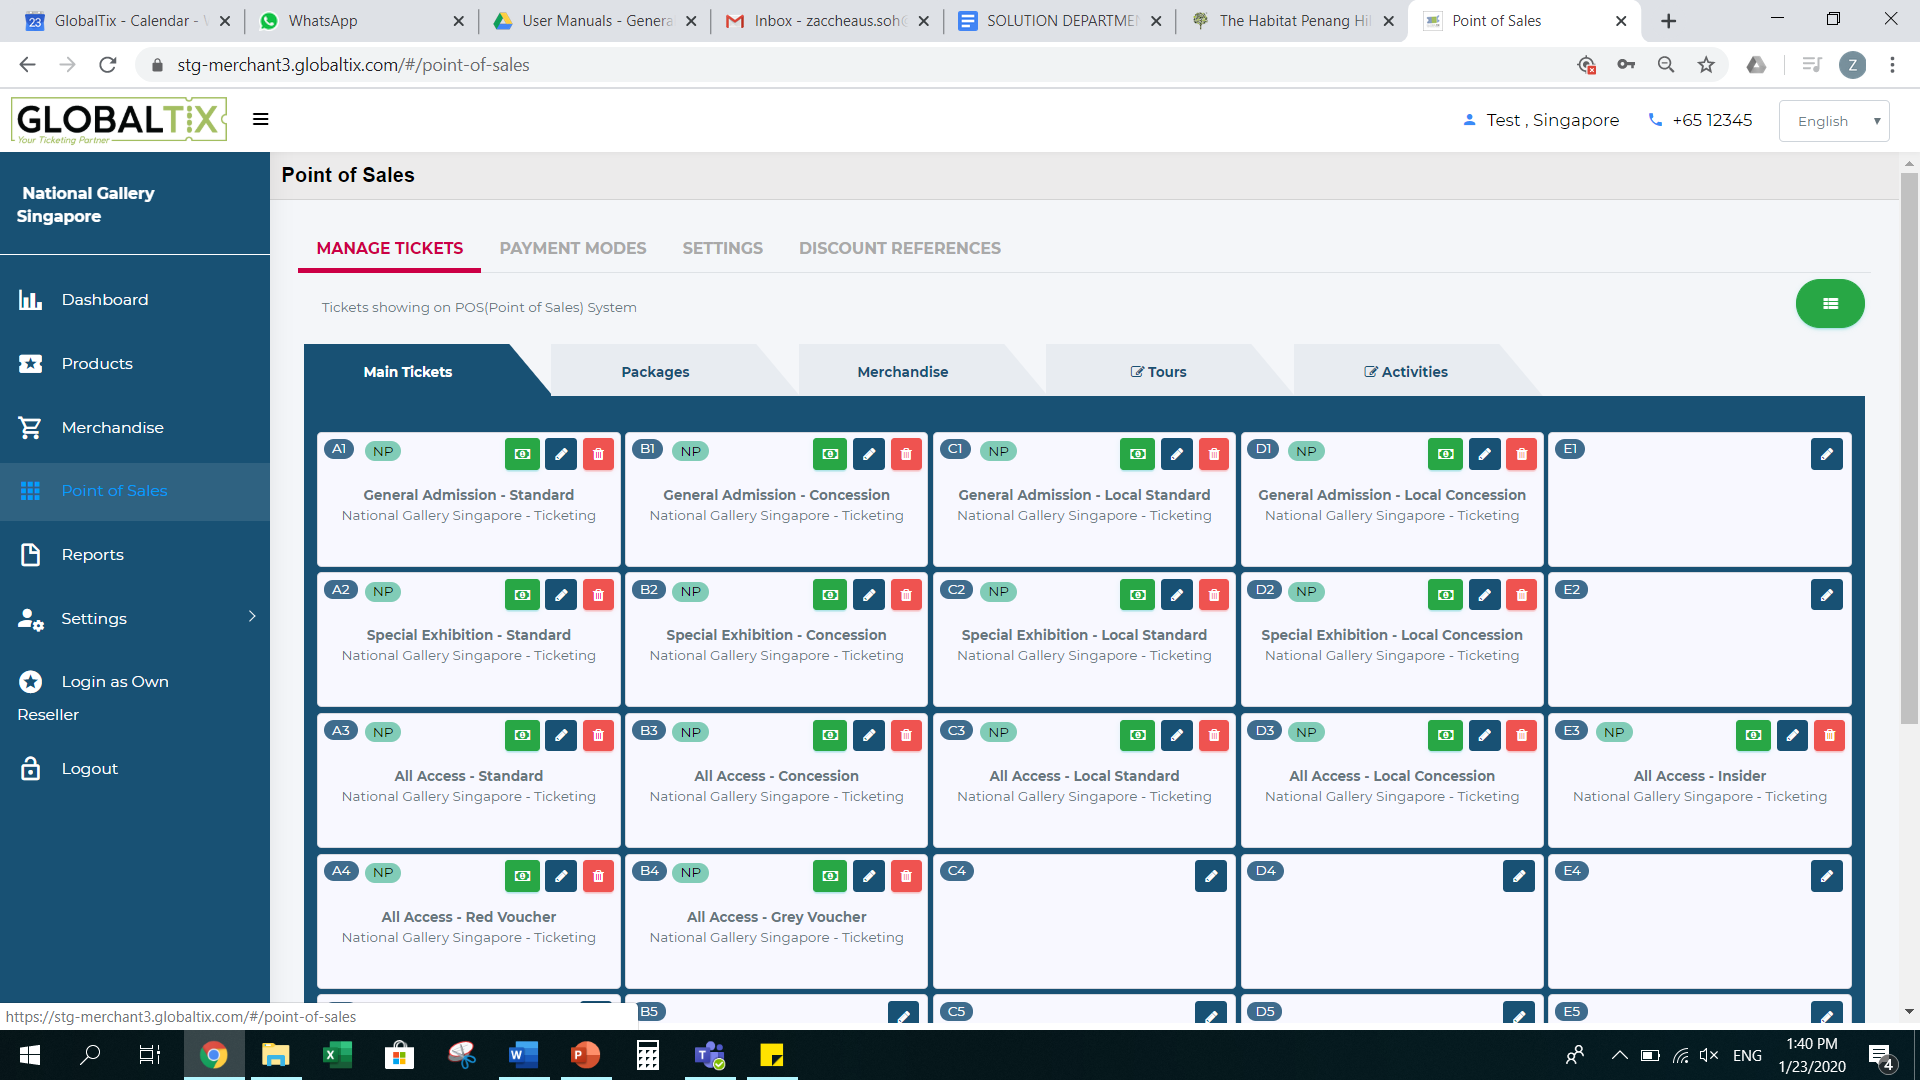
Task: Edit the General Admission - Standard ticket
Action: tap(561, 454)
